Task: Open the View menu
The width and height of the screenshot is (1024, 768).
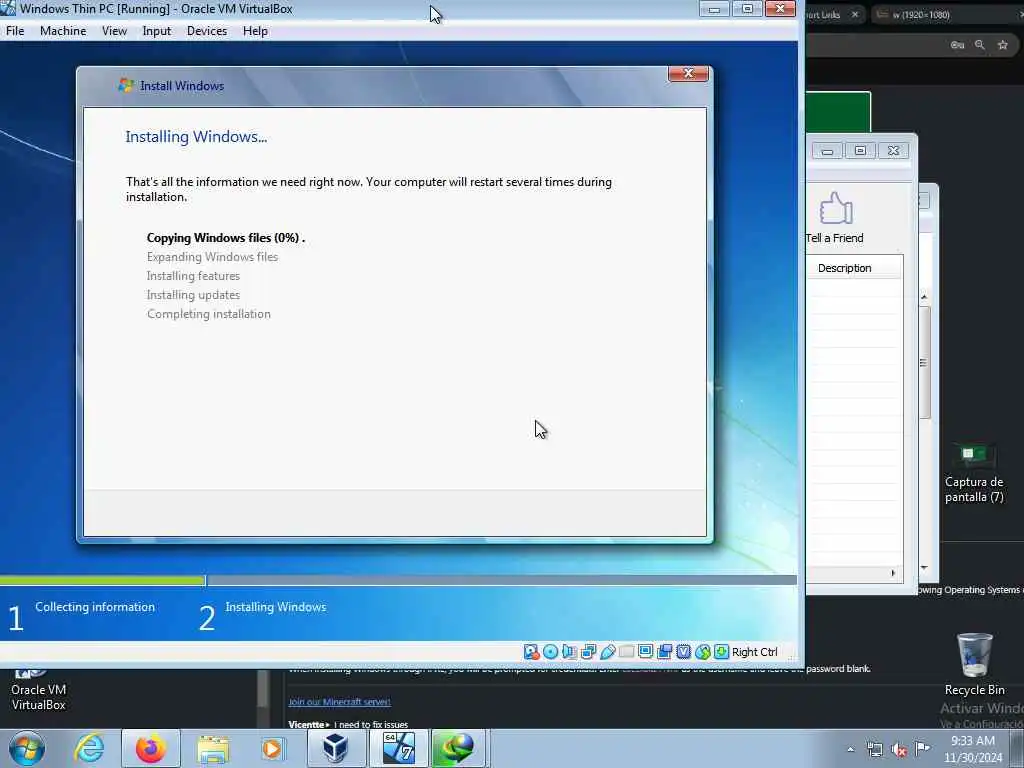Action: click(114, 31)
